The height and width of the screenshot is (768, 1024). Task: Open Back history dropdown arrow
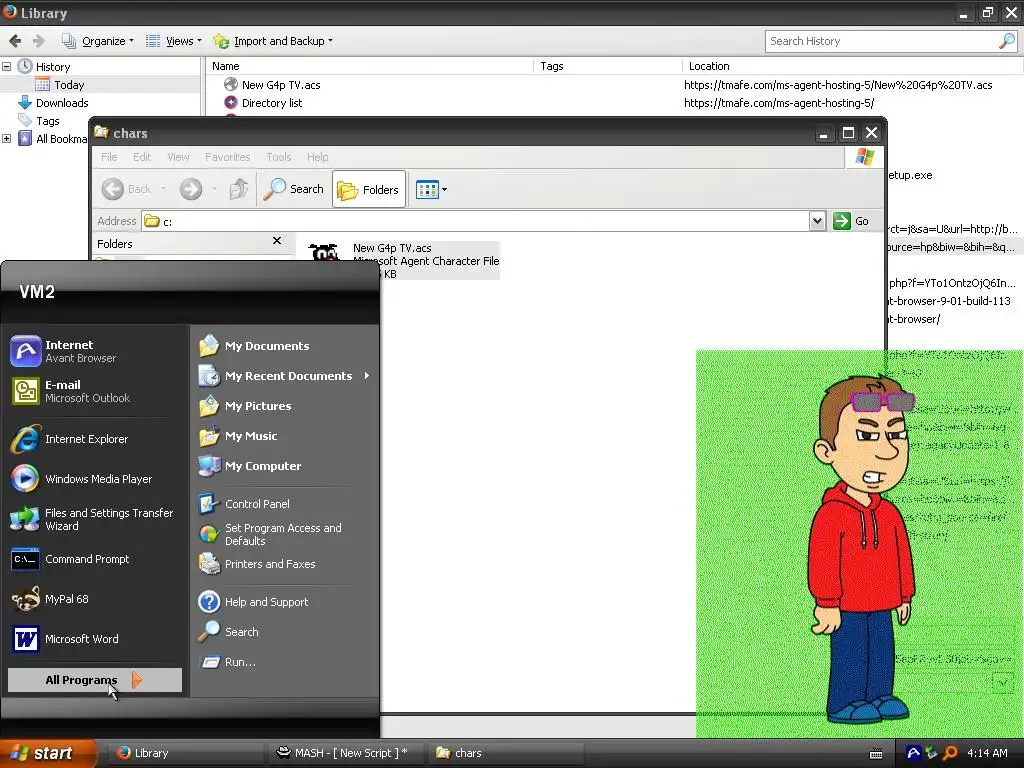click(x=163, y=189)
